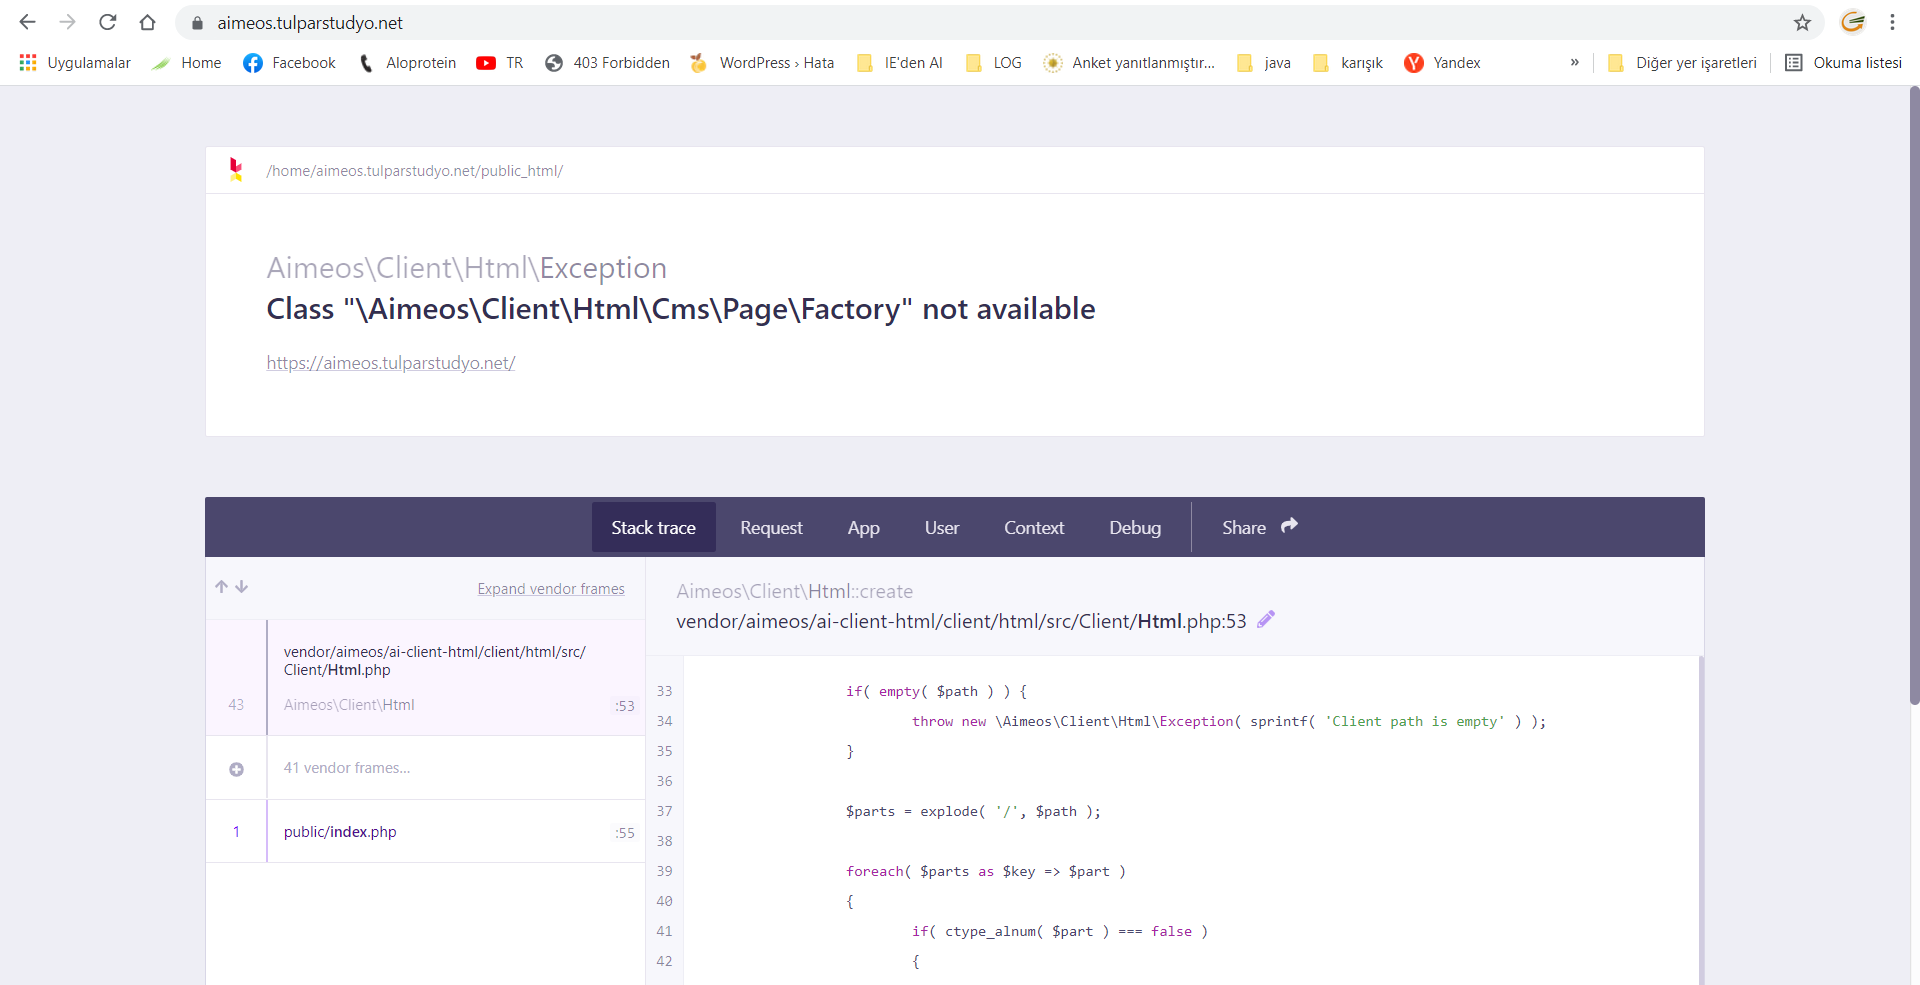Click the Share button with arrow
This screenshot has width=1920, height=985.
point(1260,527)
